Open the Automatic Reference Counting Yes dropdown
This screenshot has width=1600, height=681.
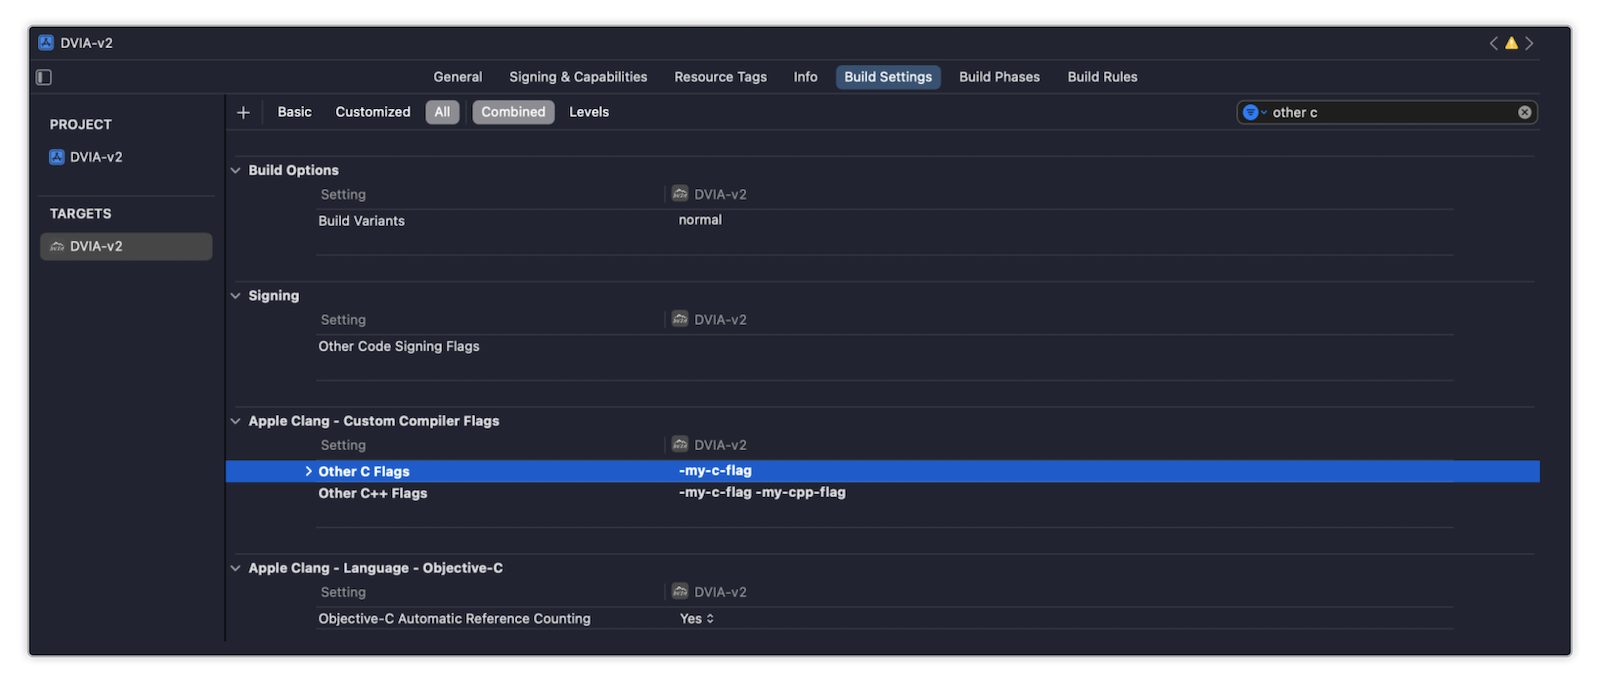[697, 619]
